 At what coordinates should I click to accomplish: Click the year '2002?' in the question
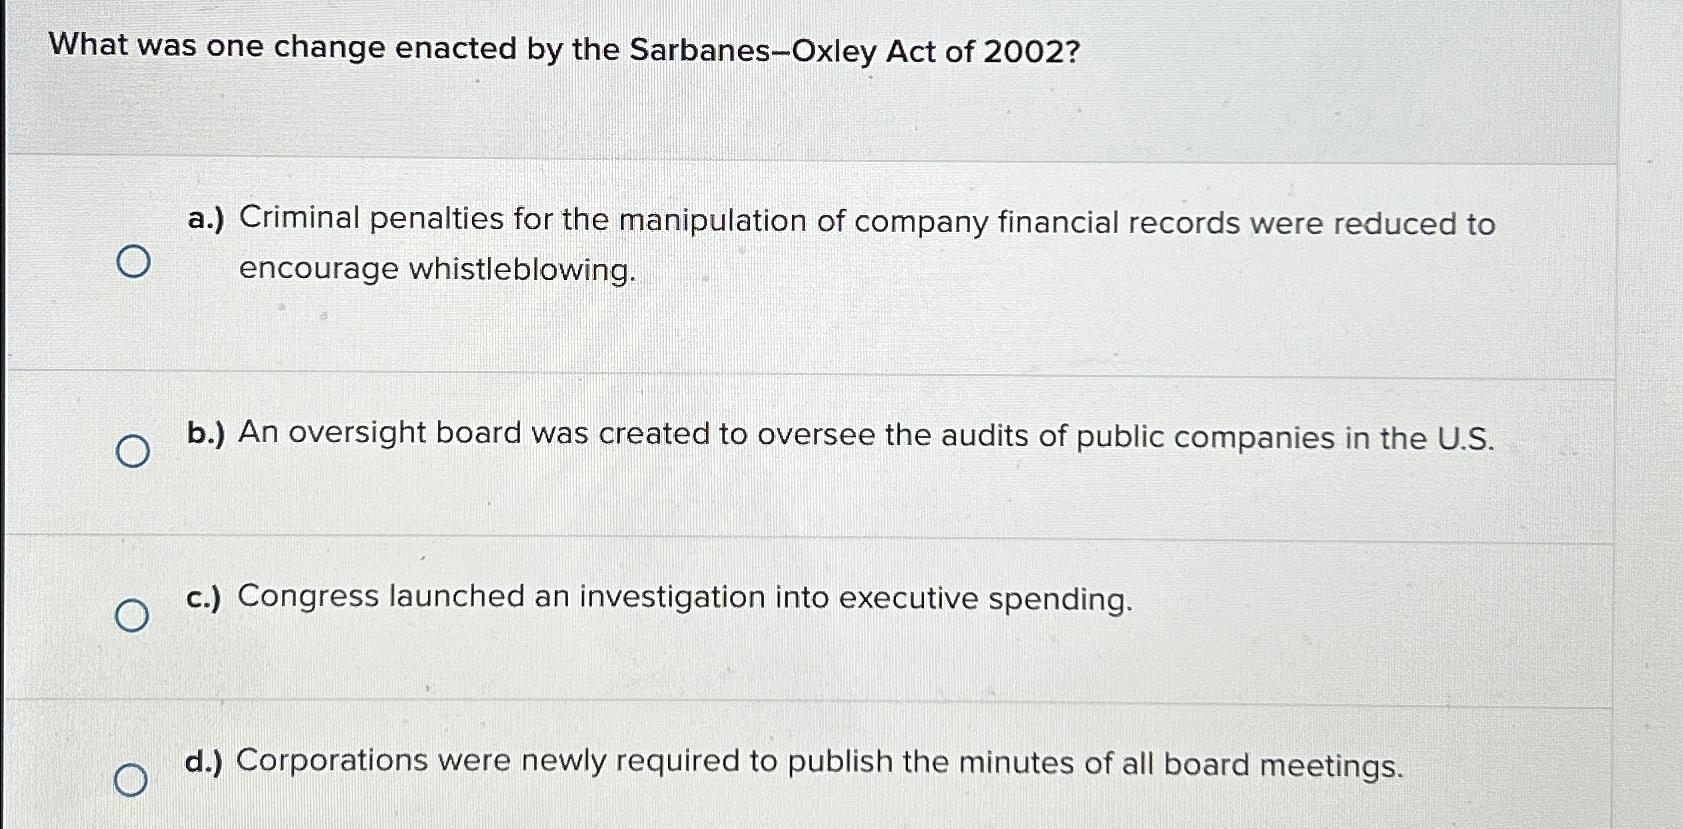point(1031,52)
